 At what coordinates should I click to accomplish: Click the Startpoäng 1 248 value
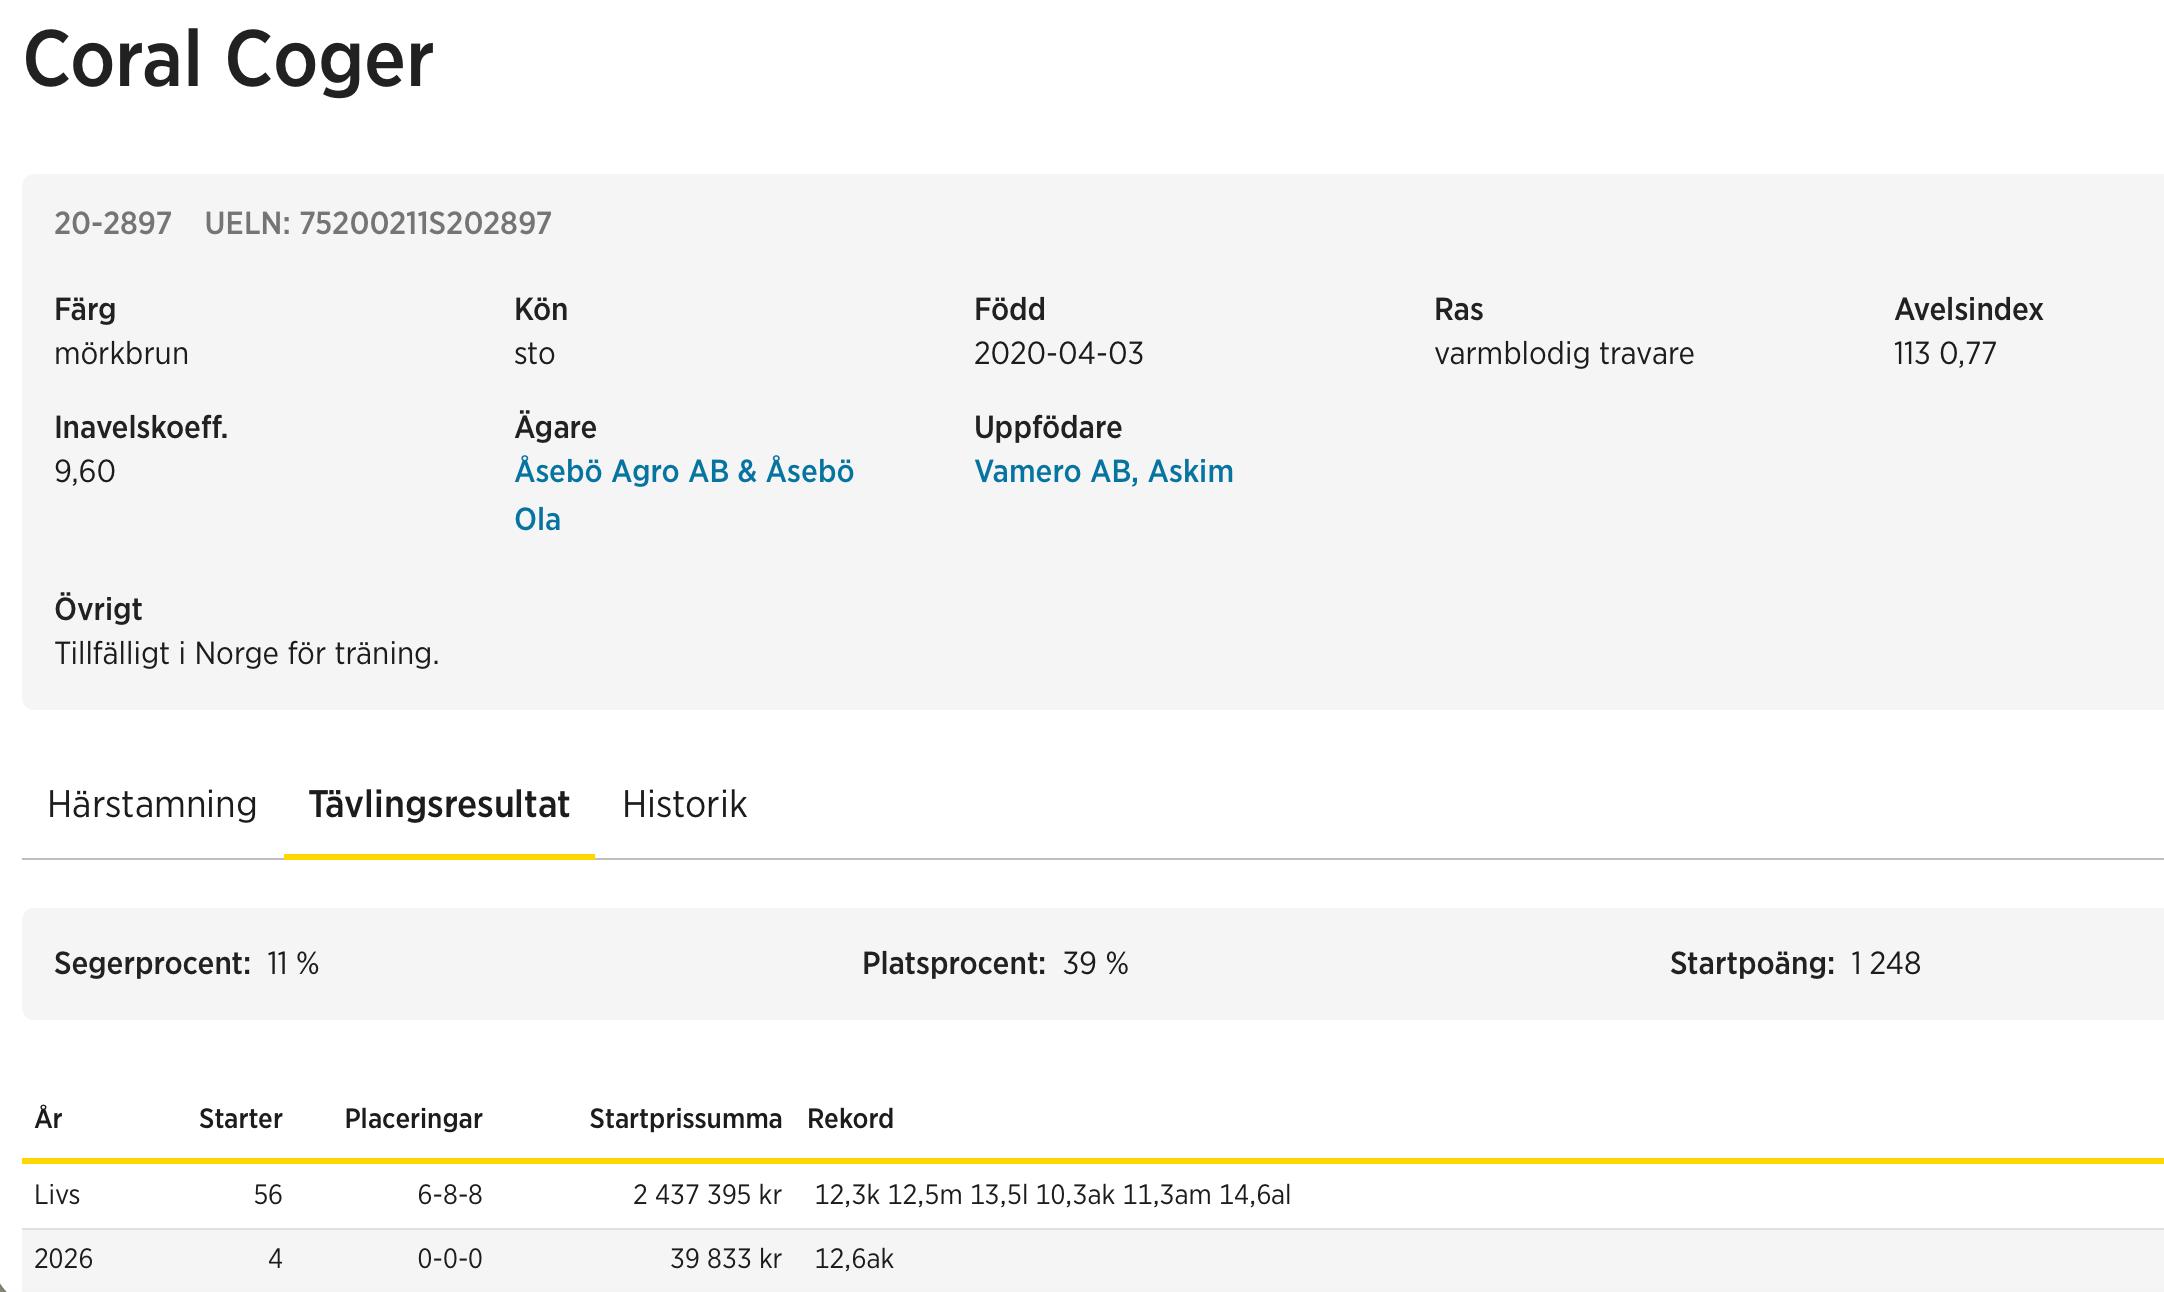(x=1885, y=963)
